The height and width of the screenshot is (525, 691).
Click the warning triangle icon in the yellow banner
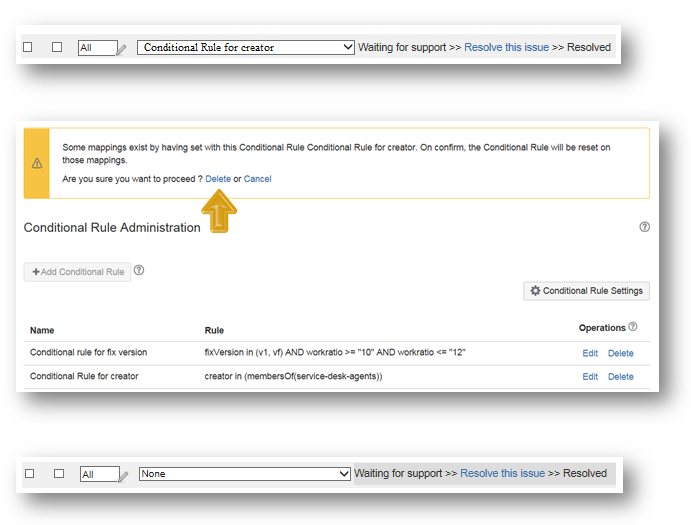(37, 163)
